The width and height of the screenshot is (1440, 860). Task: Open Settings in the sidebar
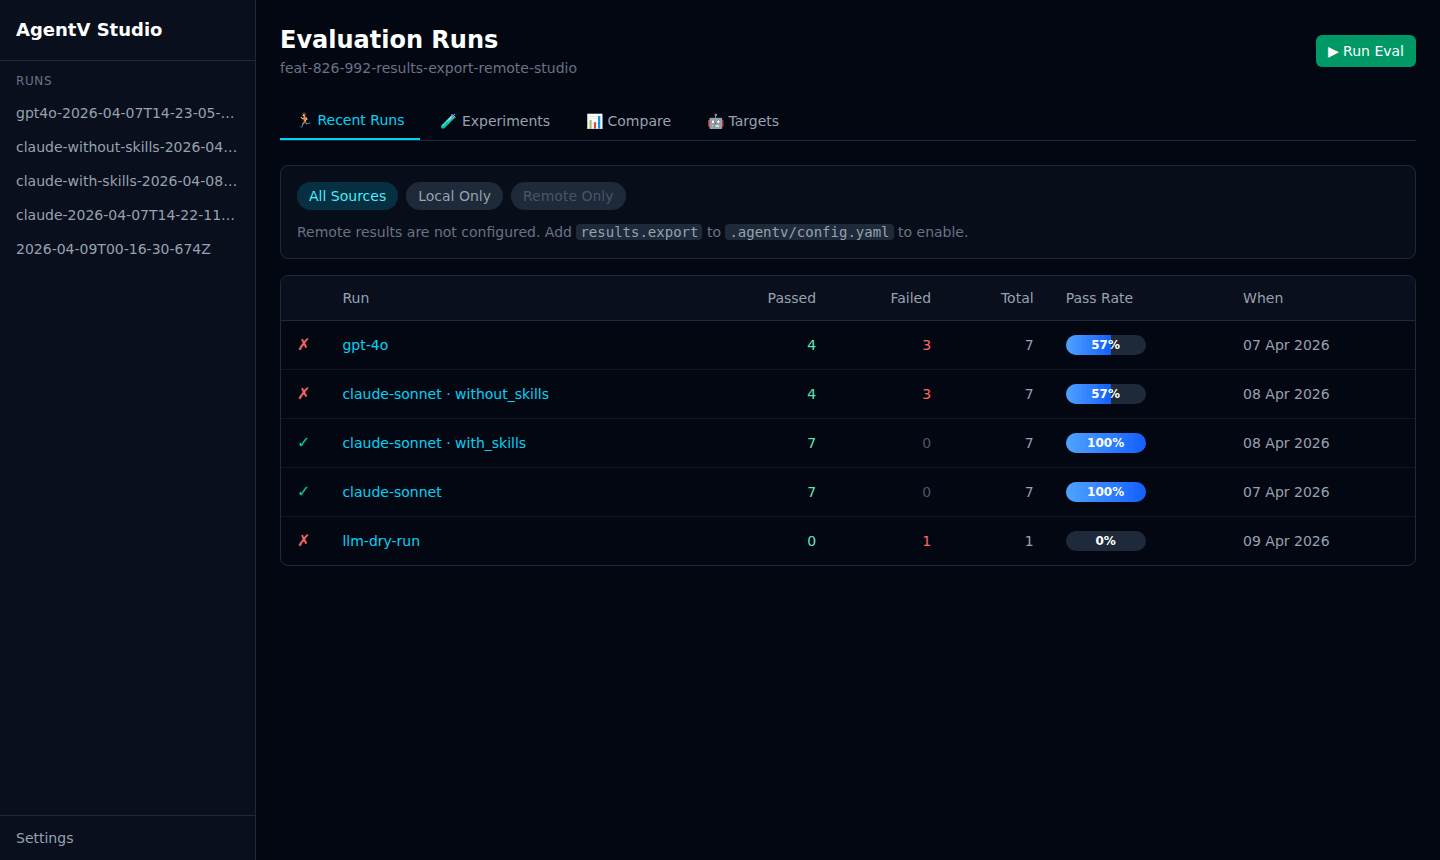pos(45,838)
